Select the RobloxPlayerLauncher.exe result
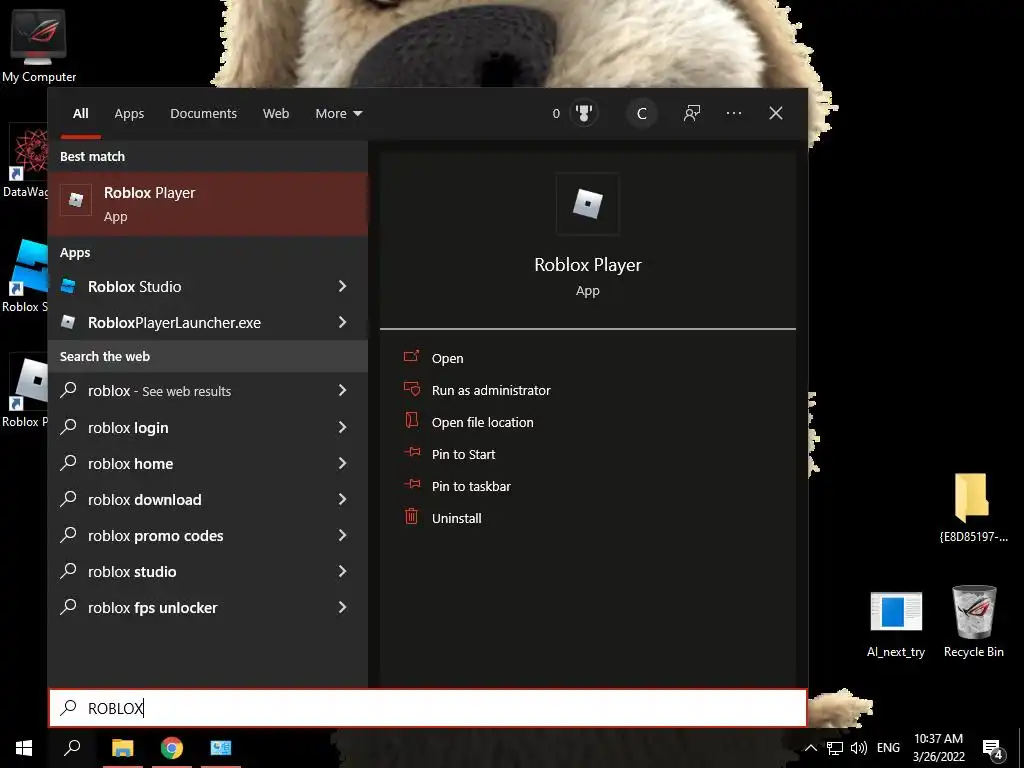Image resolution: width=1024 pixels, height=768 pixels. [208, 323]
